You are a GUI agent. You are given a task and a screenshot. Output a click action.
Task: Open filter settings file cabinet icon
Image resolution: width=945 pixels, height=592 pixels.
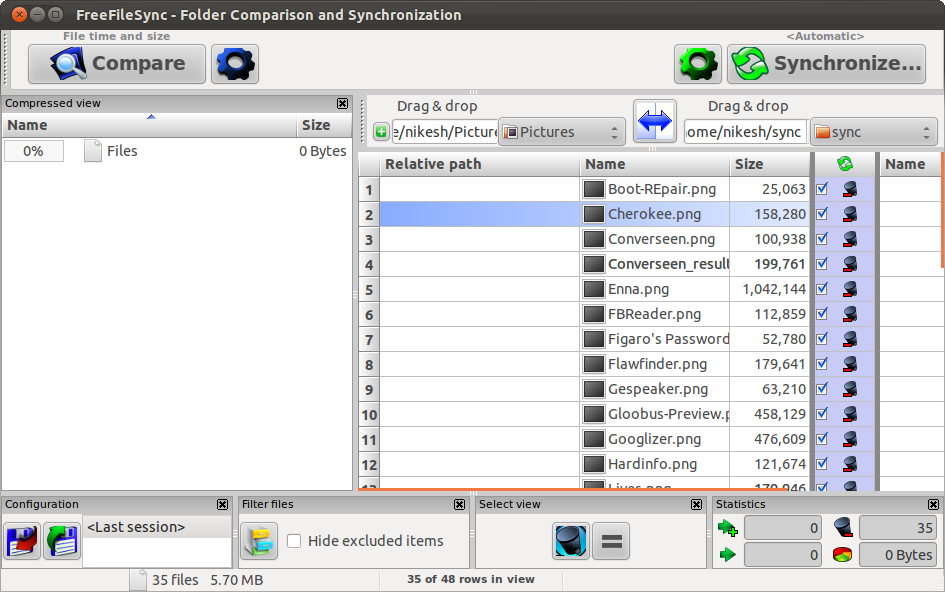coord(260,541)
